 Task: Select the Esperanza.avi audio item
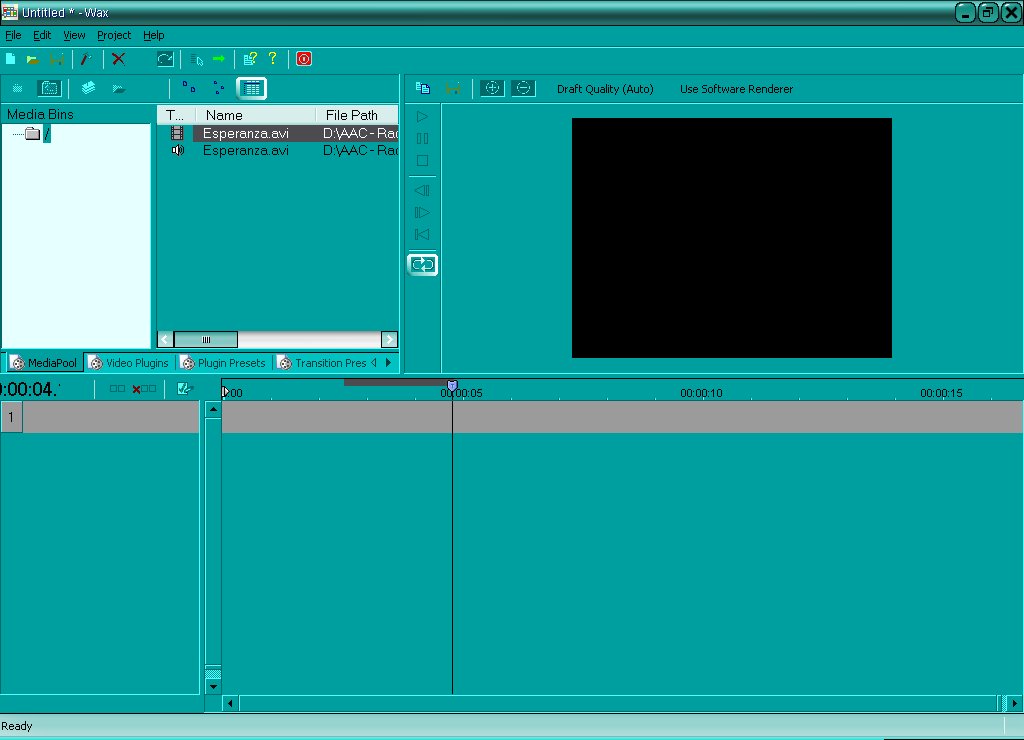pos(246,150)
